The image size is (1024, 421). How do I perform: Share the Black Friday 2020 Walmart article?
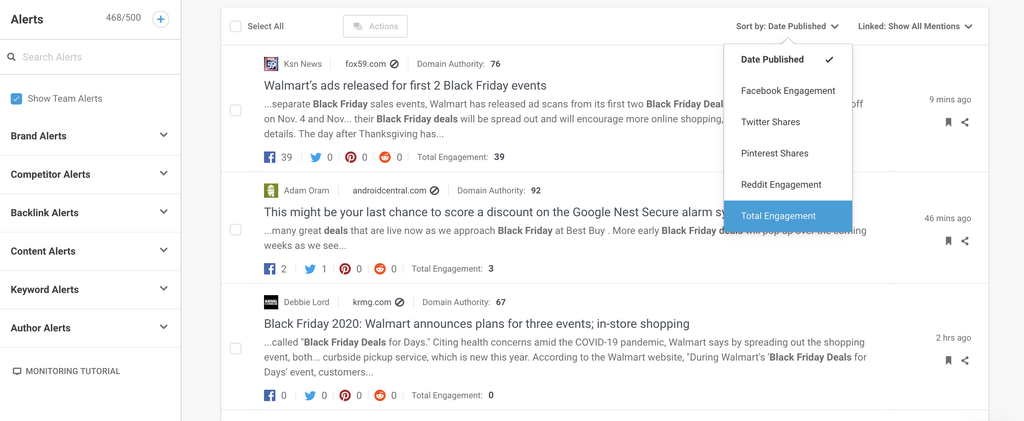pyautogui.click(x=965, y=361)
